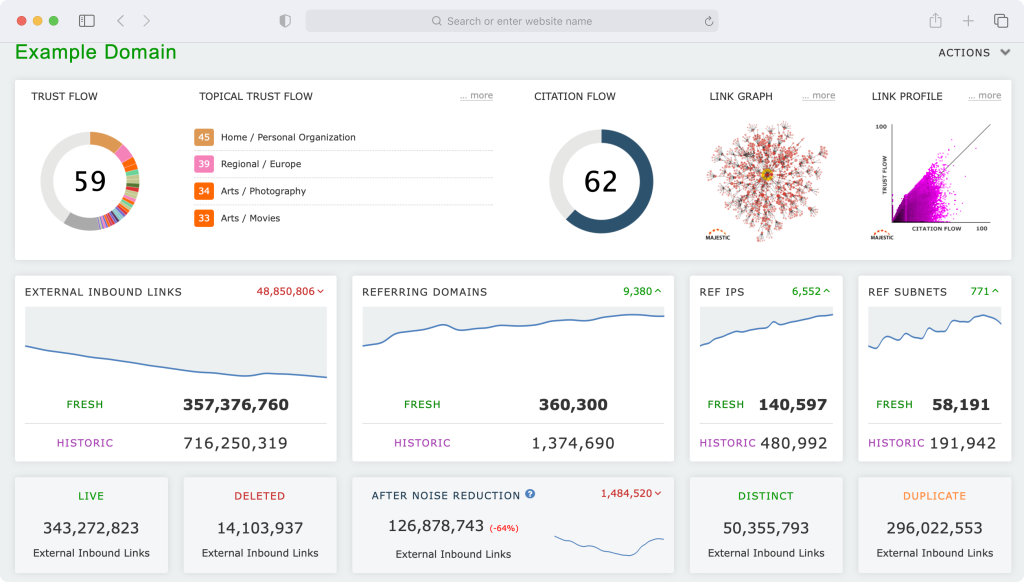This screenshot has width=1024, height=582.
Task: Reload the page with the refresh icon
Action: pyautogui.click(x=709, y=21)
